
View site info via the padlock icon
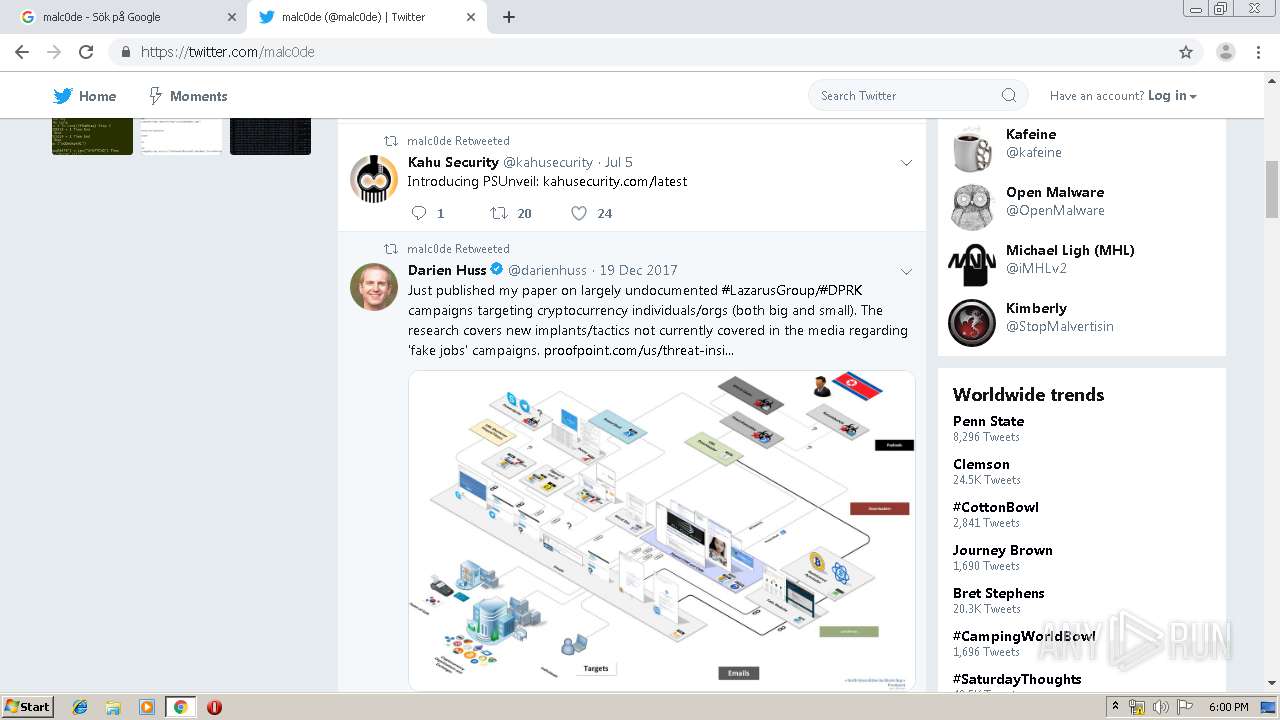click(125, 52)
